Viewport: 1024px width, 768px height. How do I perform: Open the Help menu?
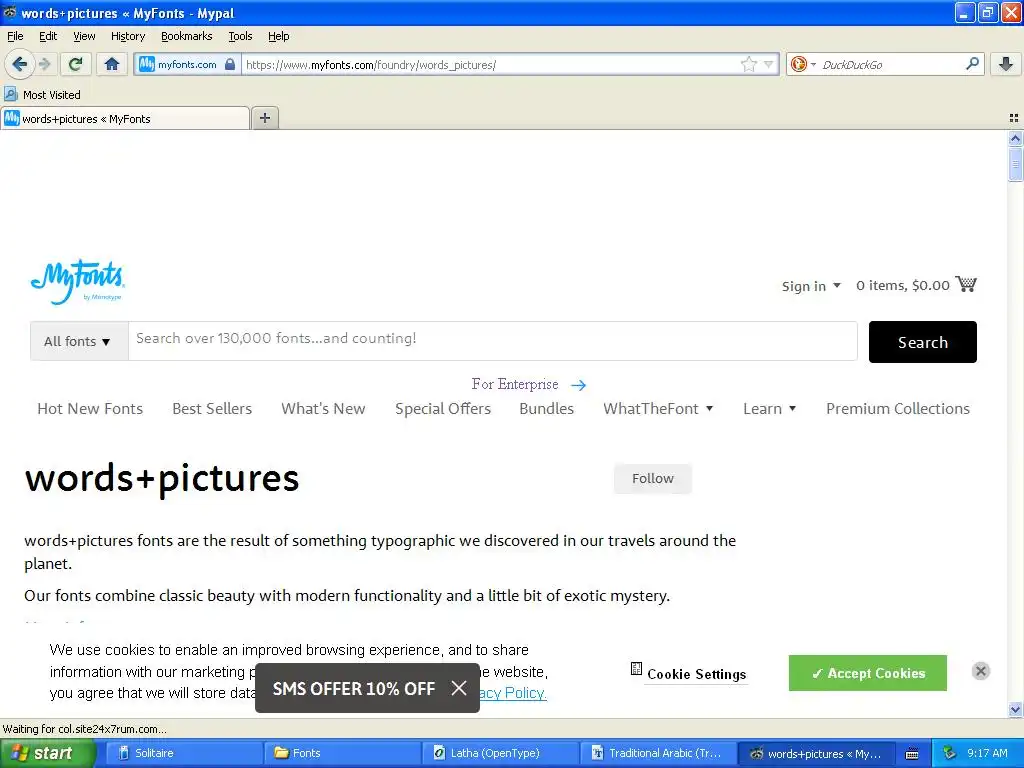tap(278, 36)
